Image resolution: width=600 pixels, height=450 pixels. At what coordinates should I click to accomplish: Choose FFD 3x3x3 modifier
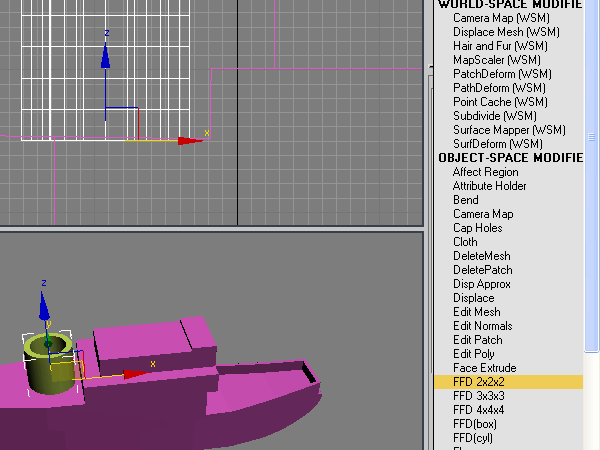click(479, 396)
